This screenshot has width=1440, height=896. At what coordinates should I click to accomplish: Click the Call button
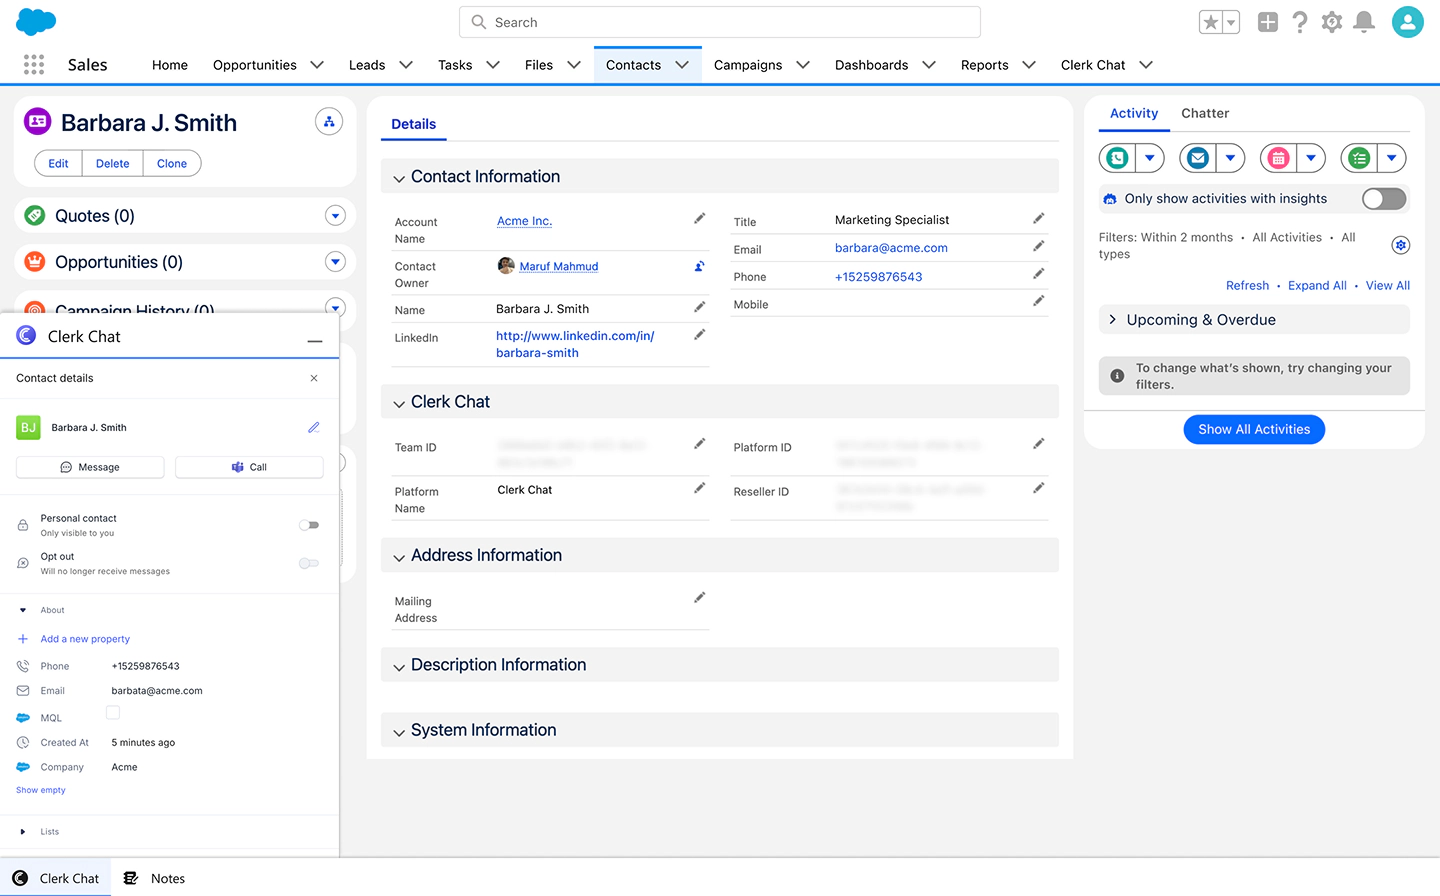(249, 467)
